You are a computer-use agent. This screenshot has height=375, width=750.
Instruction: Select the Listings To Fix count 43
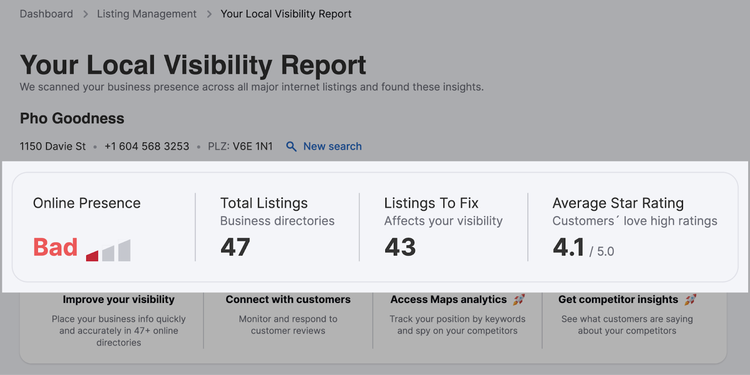pos(400,247)
